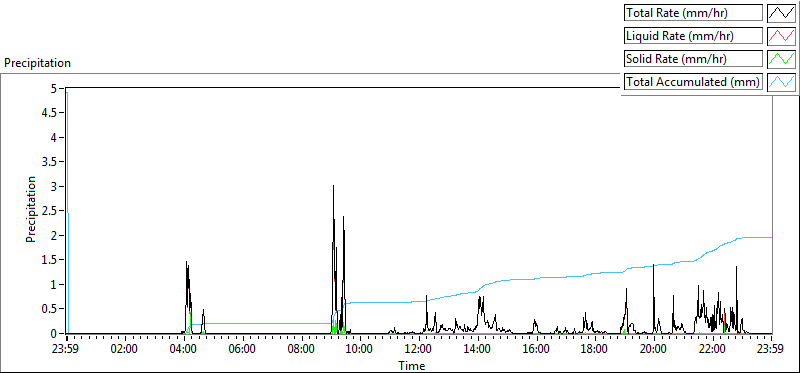
Task: Click the starting 23:59 time axis label
Action: [x=66, y=350]
